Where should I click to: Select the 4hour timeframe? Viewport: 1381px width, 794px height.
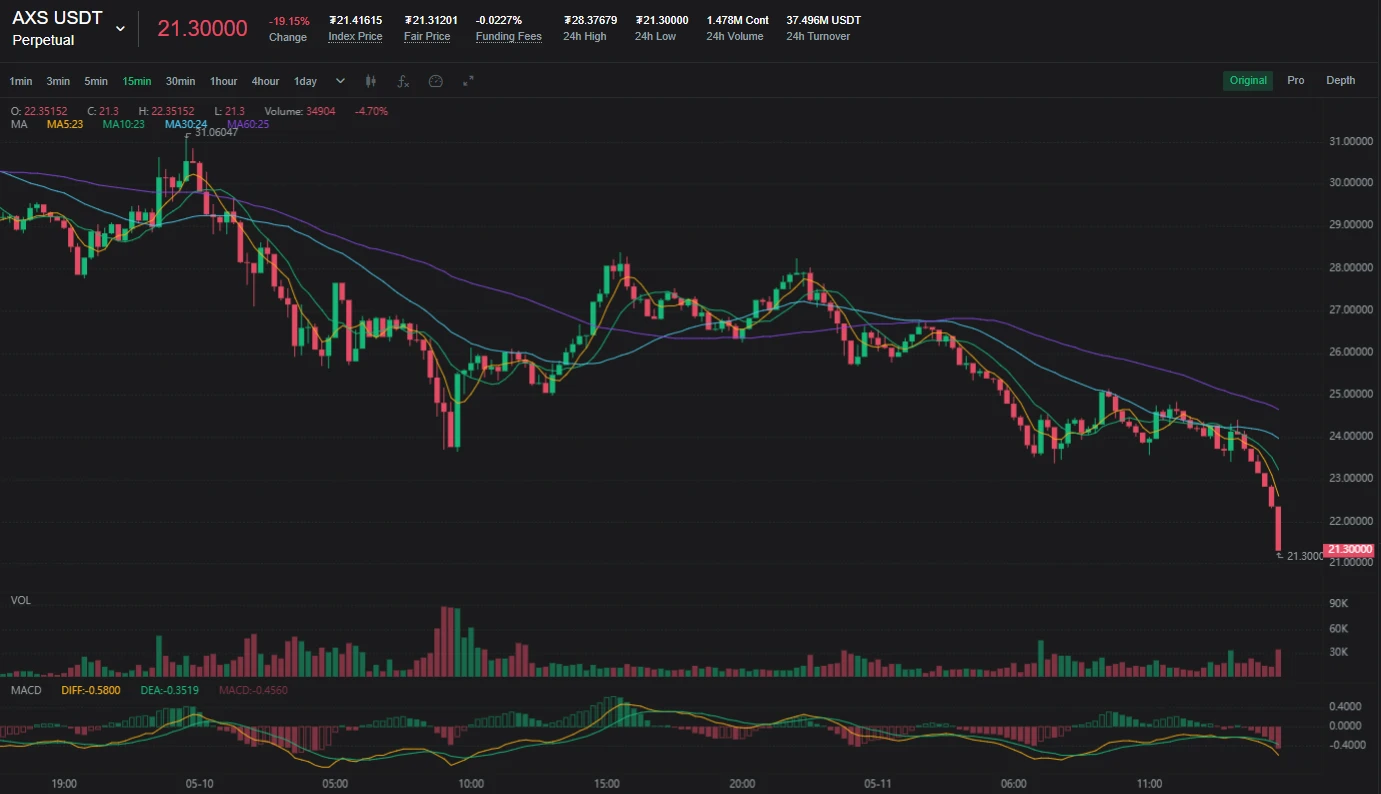pyautogui.click(x=265, y=81)
